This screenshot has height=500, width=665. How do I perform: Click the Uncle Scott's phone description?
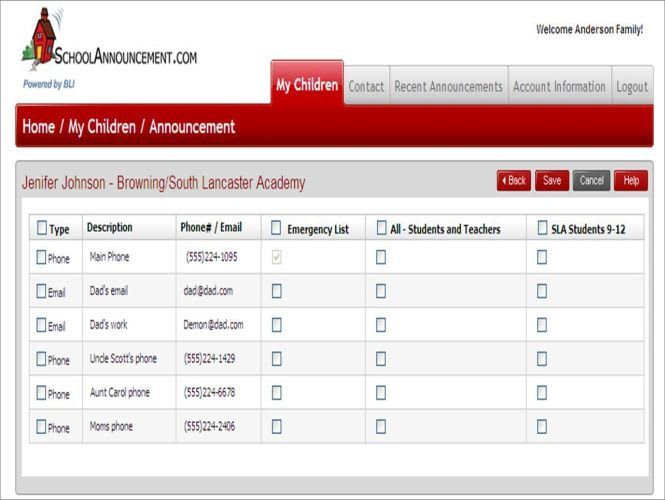[x=123, y=358]
